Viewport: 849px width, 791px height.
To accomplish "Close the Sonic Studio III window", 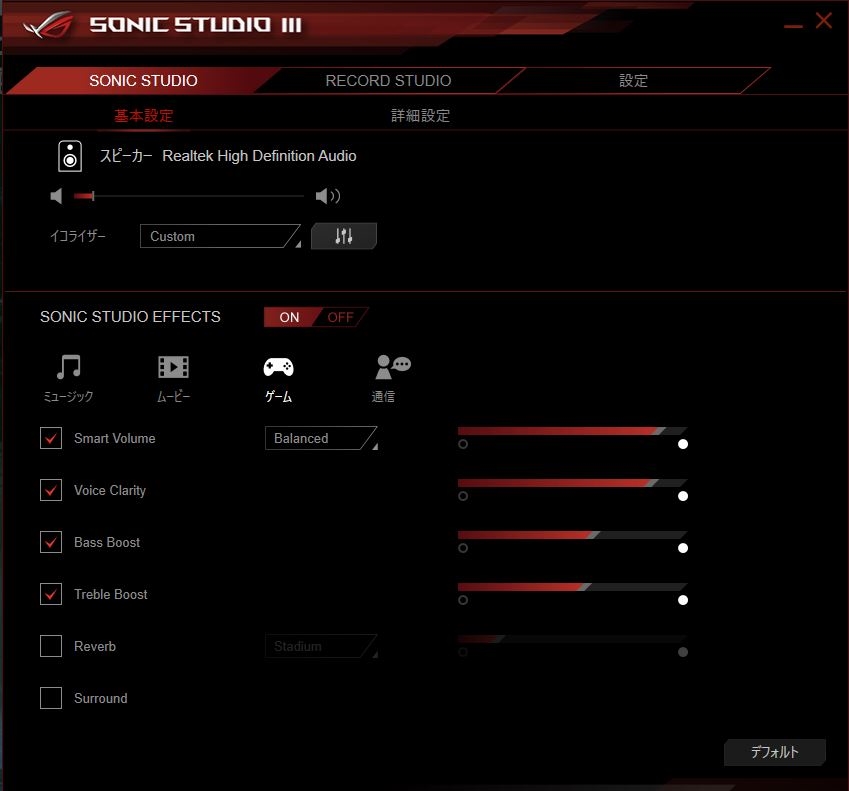I will point(824,21).
